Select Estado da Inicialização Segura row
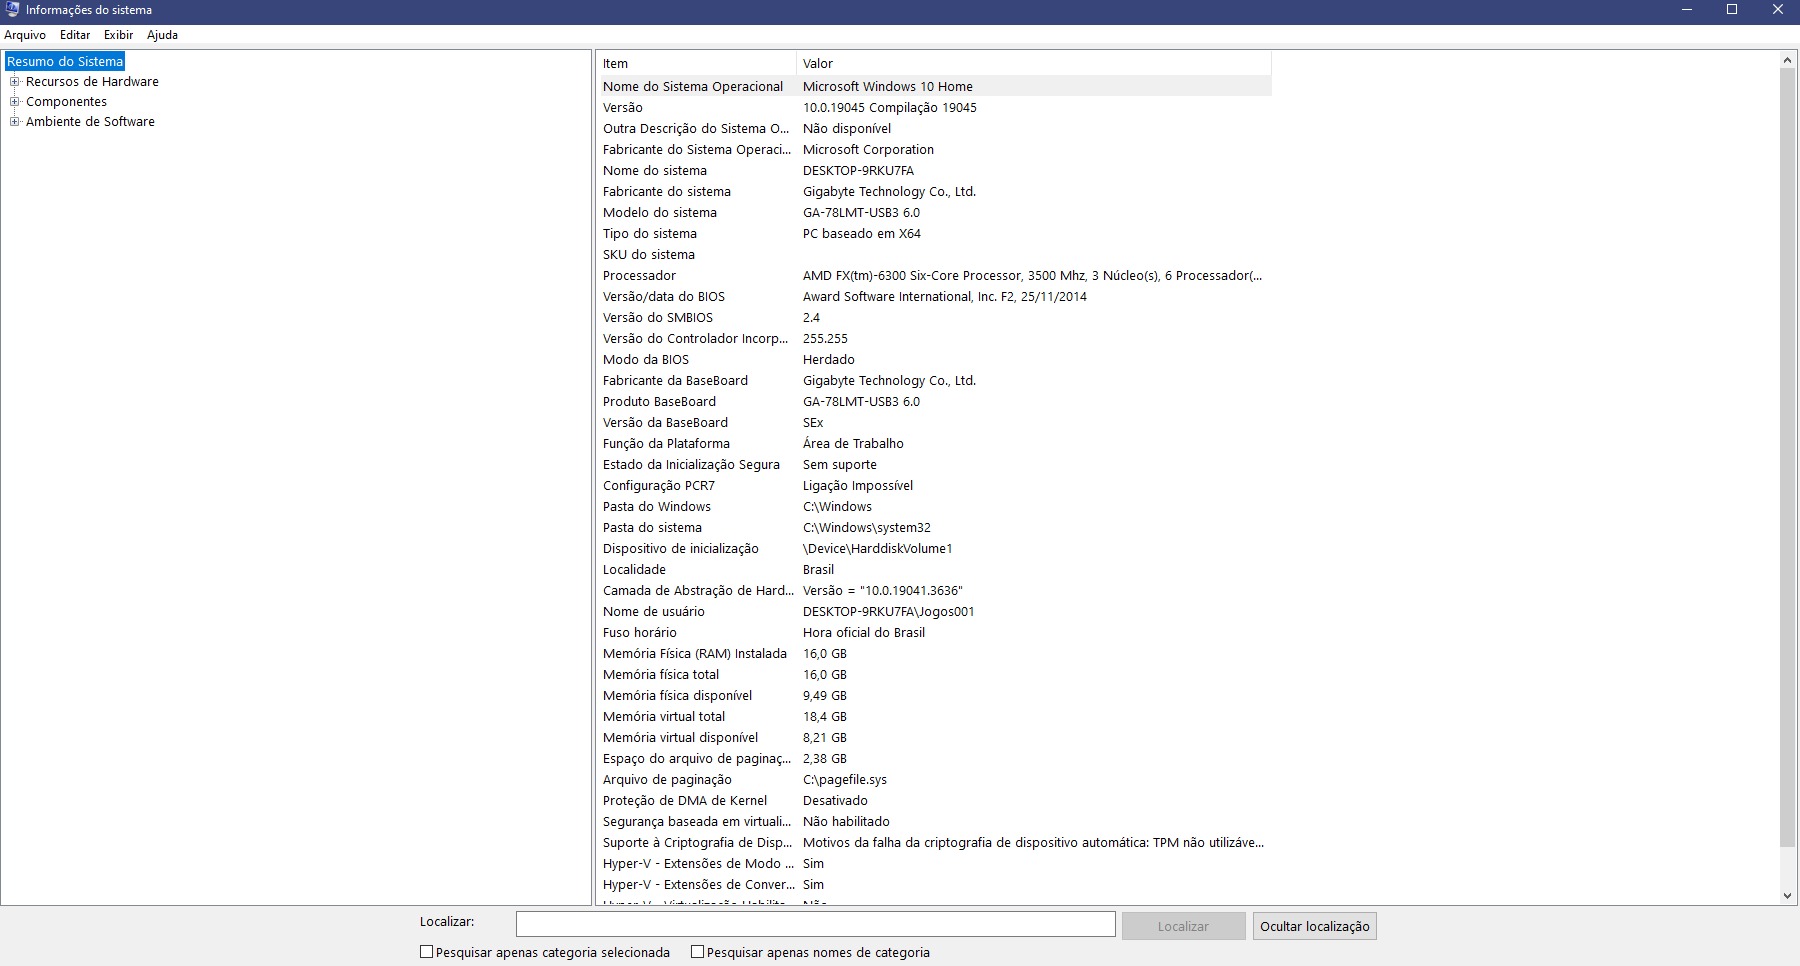Viewport: 1800px width, 966px height. 934,465
